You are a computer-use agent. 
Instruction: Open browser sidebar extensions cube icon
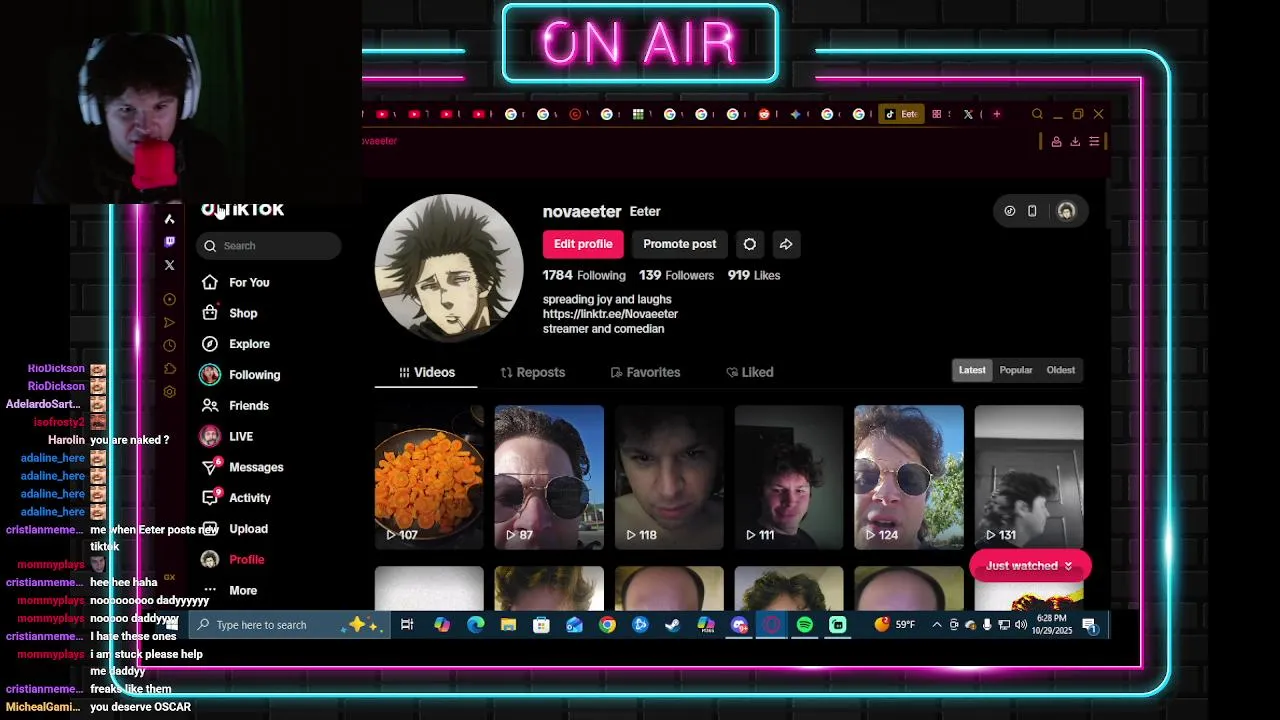(x=169, y=369)
